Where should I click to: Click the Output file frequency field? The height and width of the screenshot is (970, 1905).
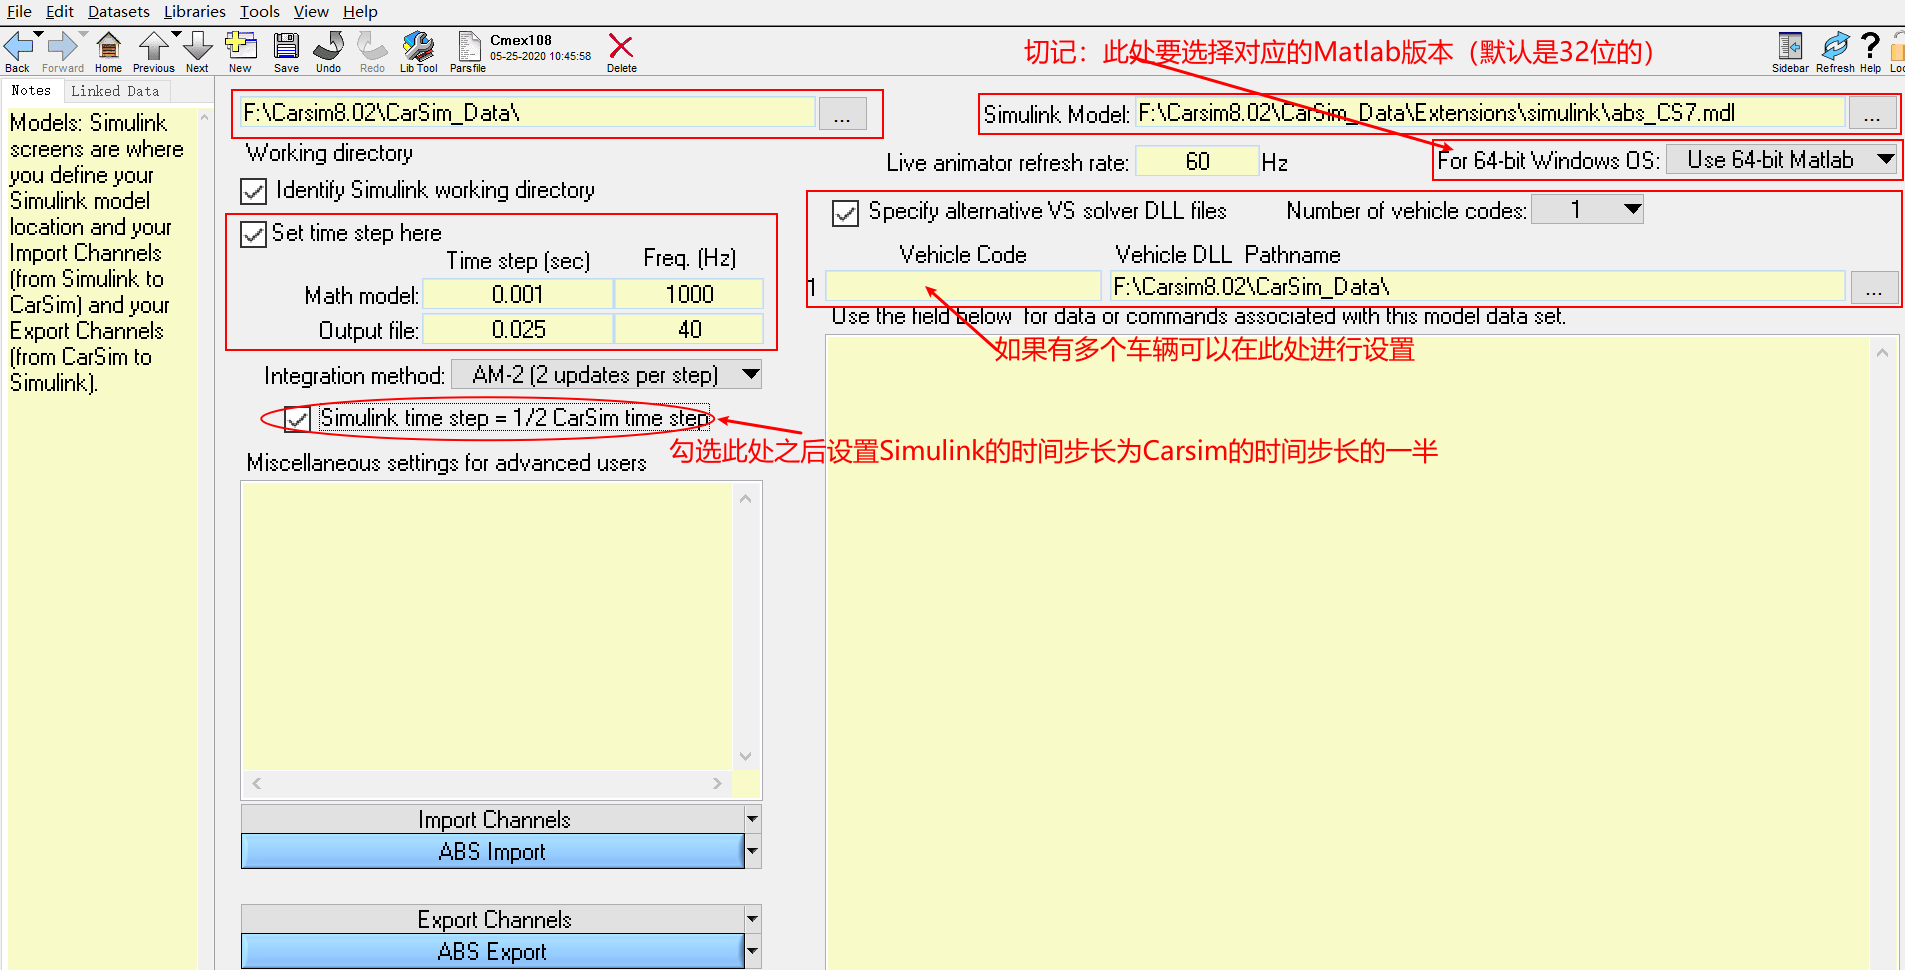click(689, 330)
